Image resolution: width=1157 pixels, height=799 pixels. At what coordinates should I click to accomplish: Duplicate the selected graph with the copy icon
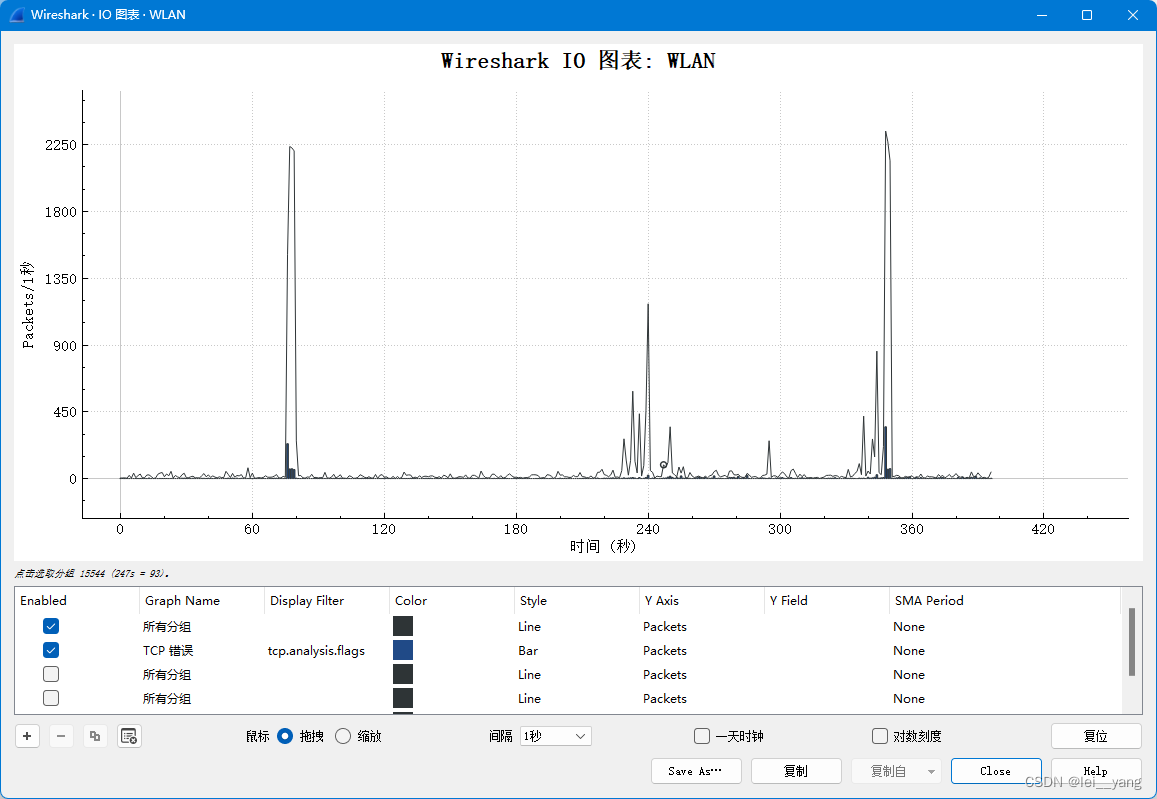pyautogui.click(x=95, y=736)
